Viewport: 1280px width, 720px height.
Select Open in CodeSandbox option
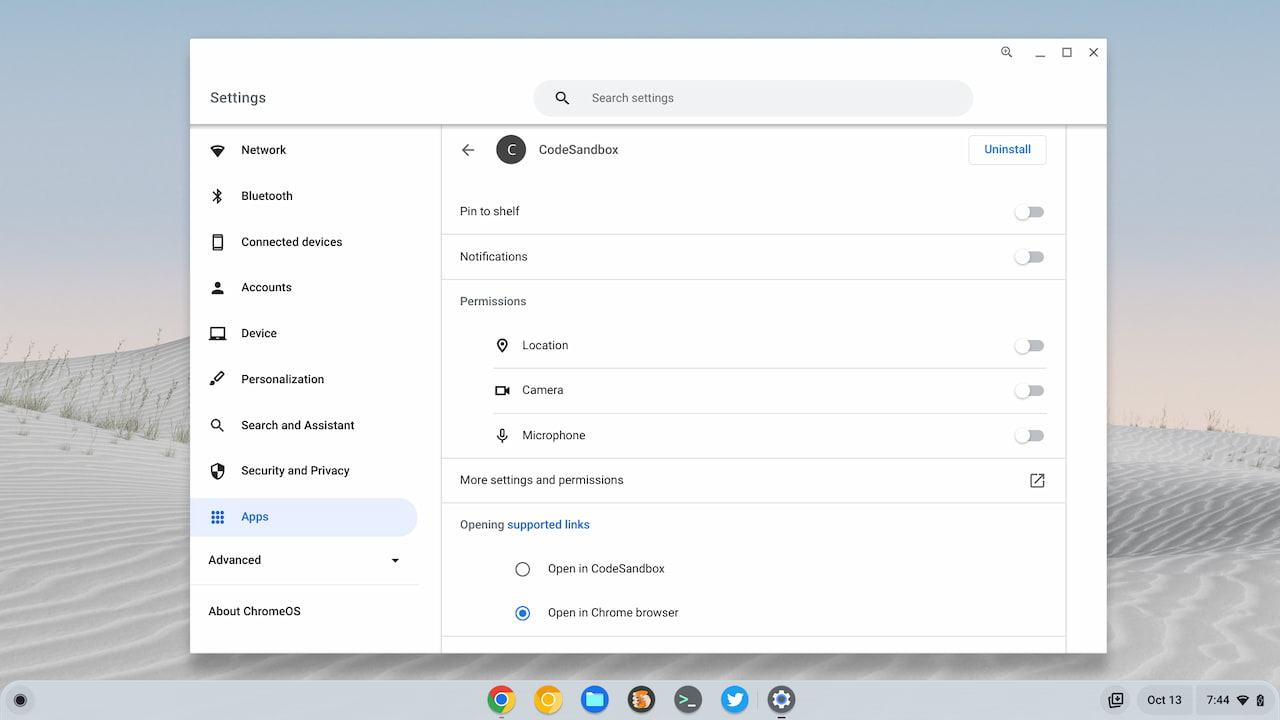pos(522,568)
